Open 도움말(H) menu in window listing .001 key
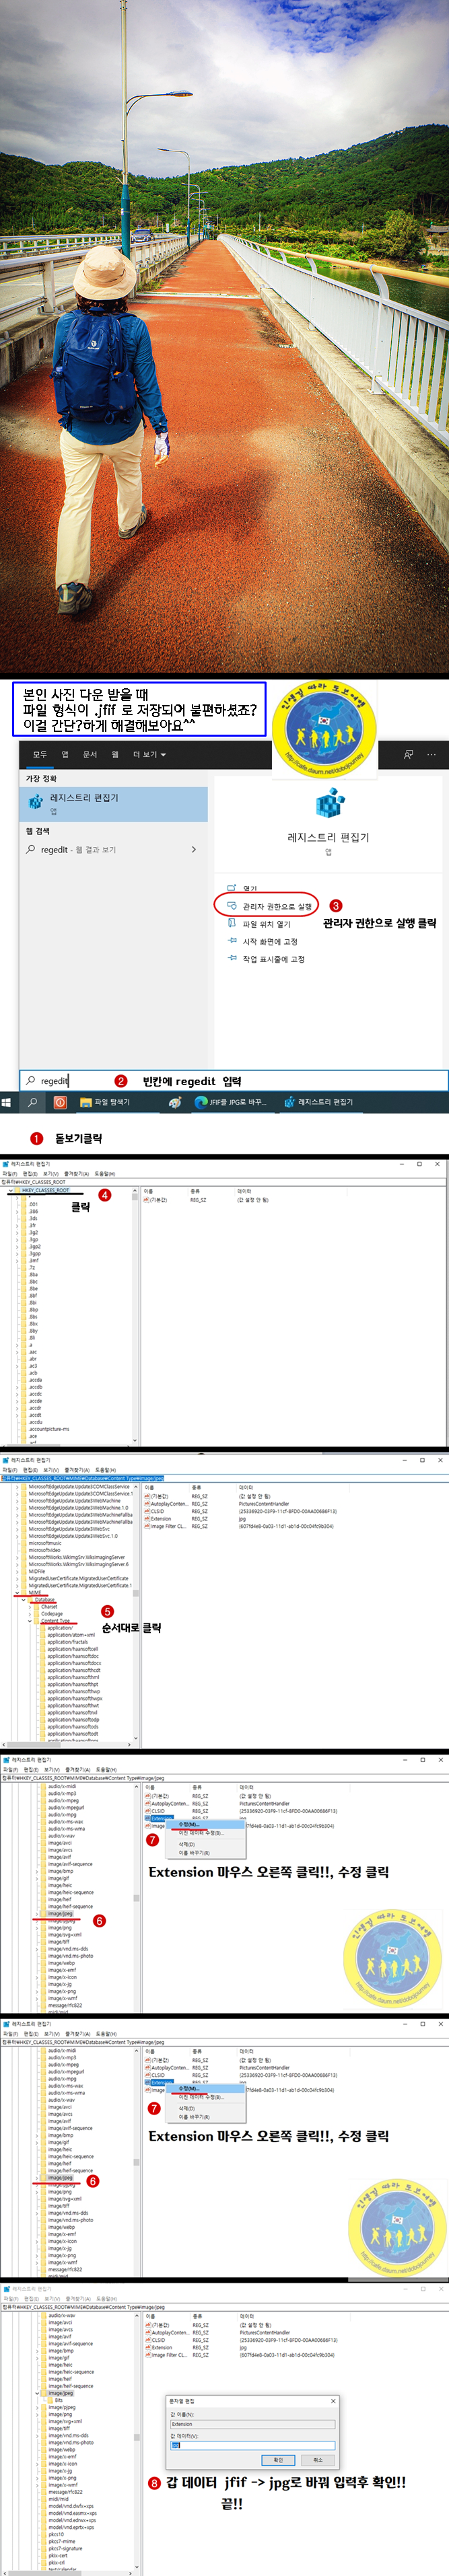 click(105, 1174)
